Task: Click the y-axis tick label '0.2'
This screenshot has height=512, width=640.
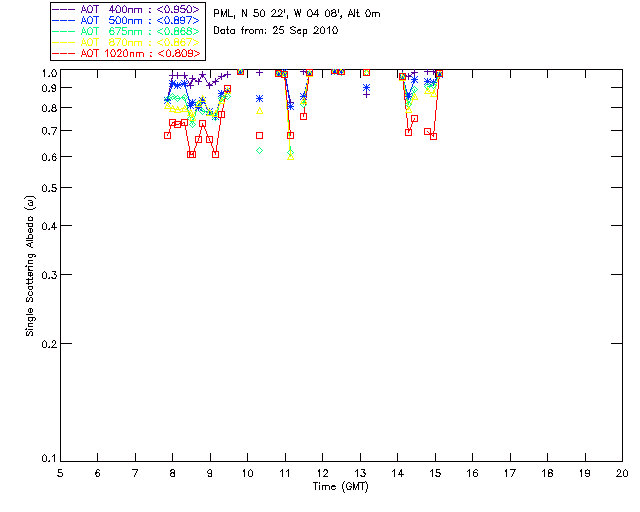Action: (x=49, y=344)
